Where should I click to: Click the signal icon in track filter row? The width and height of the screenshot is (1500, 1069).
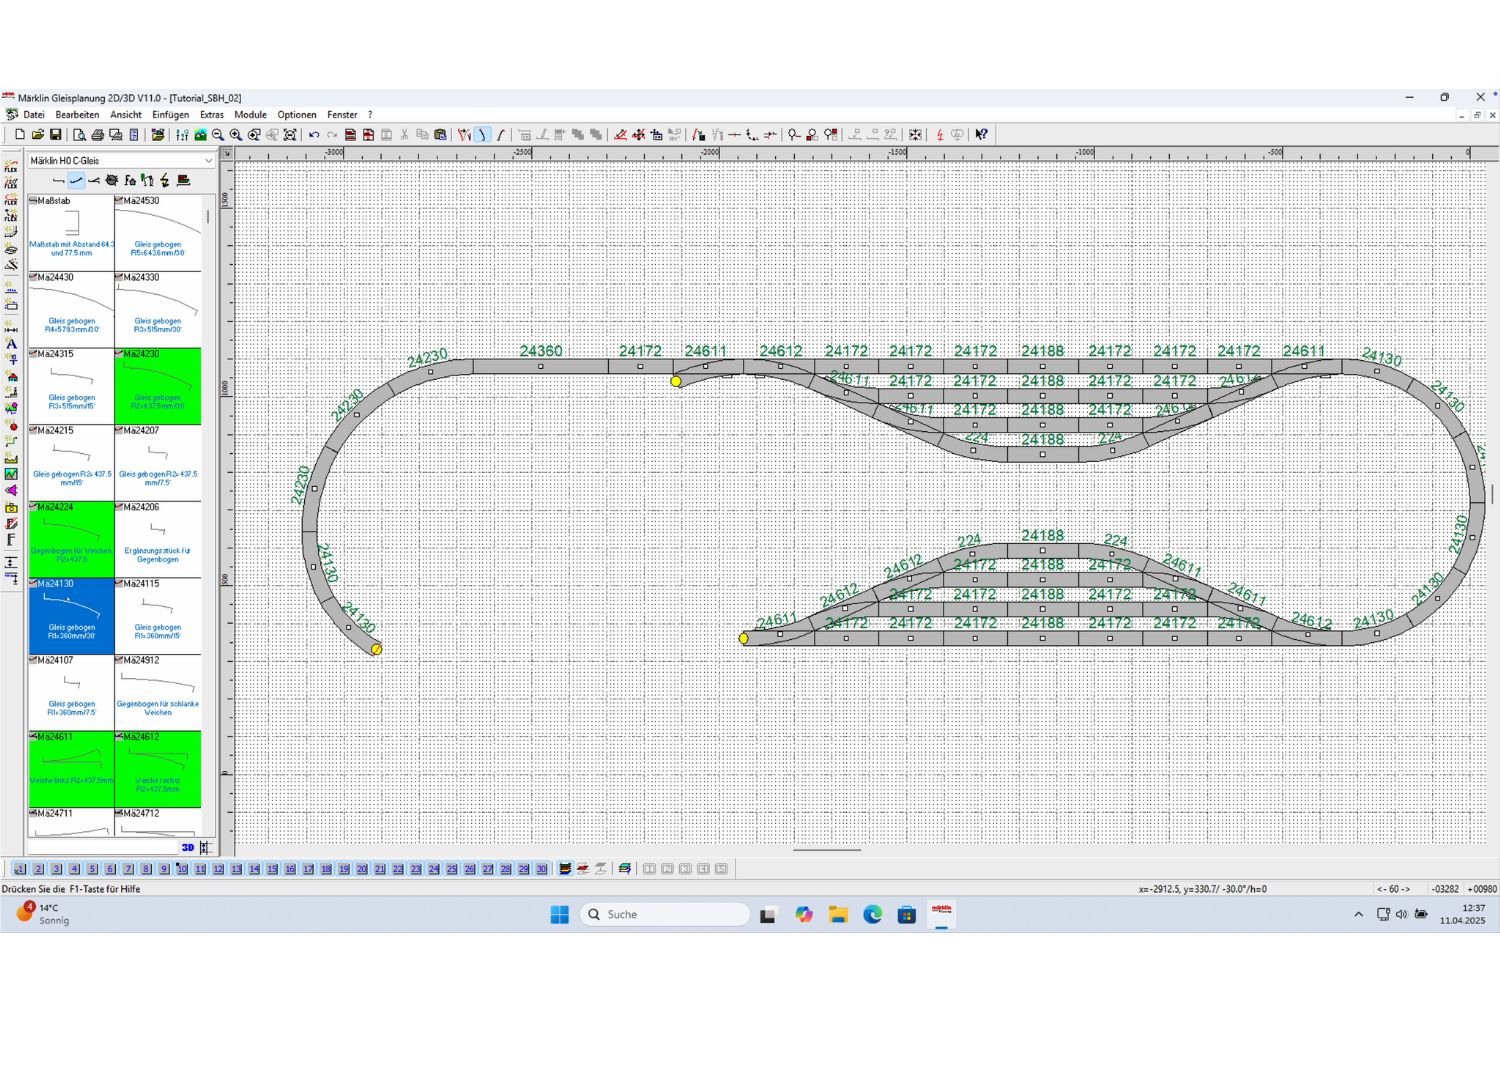(x=147, y=181)
